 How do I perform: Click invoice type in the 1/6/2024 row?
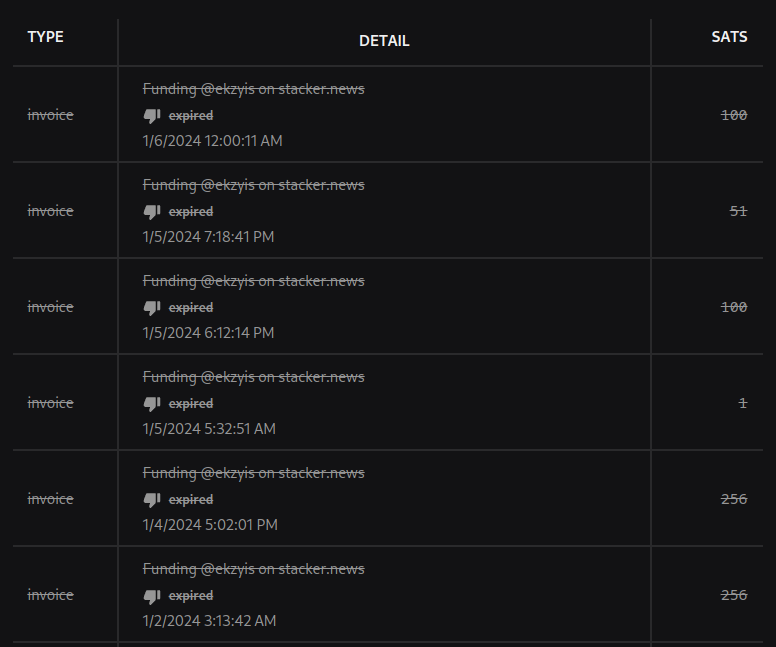click(x=50, y=115)
